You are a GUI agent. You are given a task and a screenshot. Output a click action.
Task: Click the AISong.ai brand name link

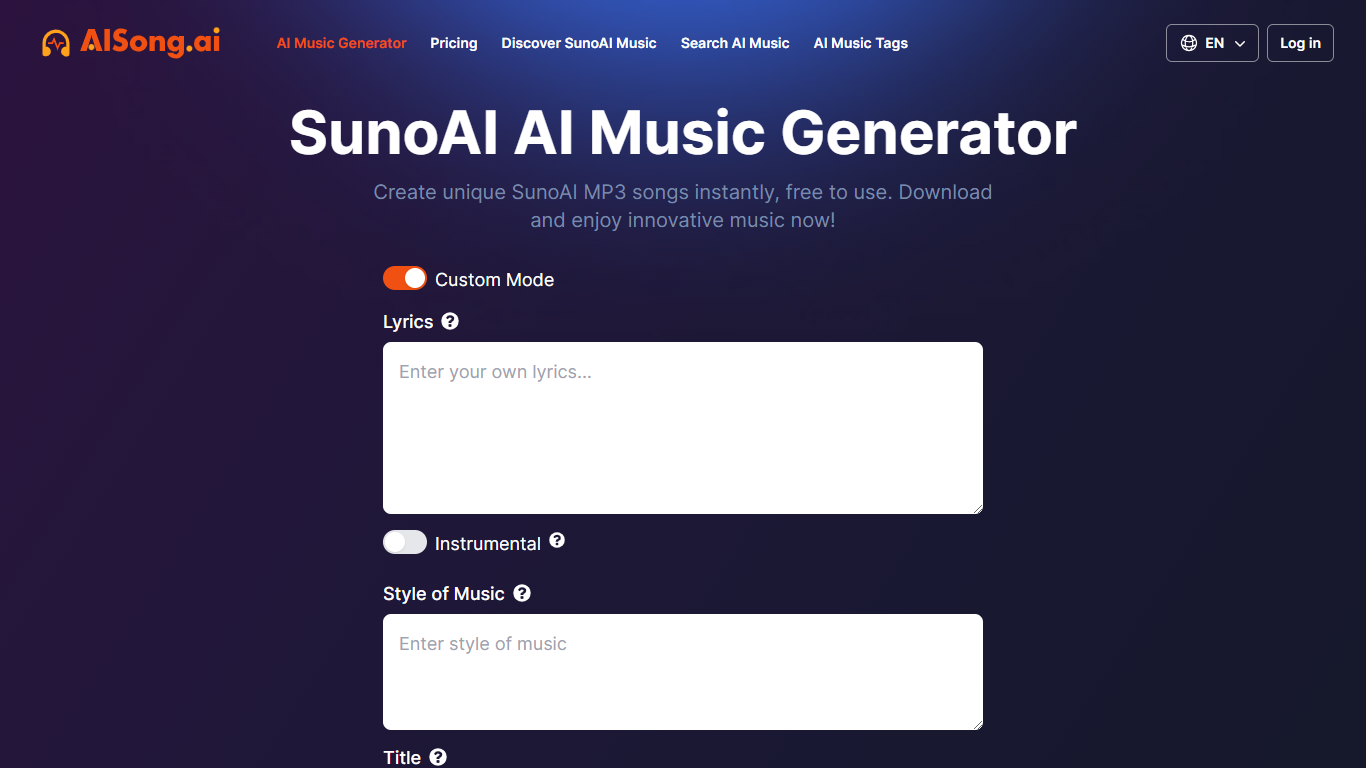[150, 42]
